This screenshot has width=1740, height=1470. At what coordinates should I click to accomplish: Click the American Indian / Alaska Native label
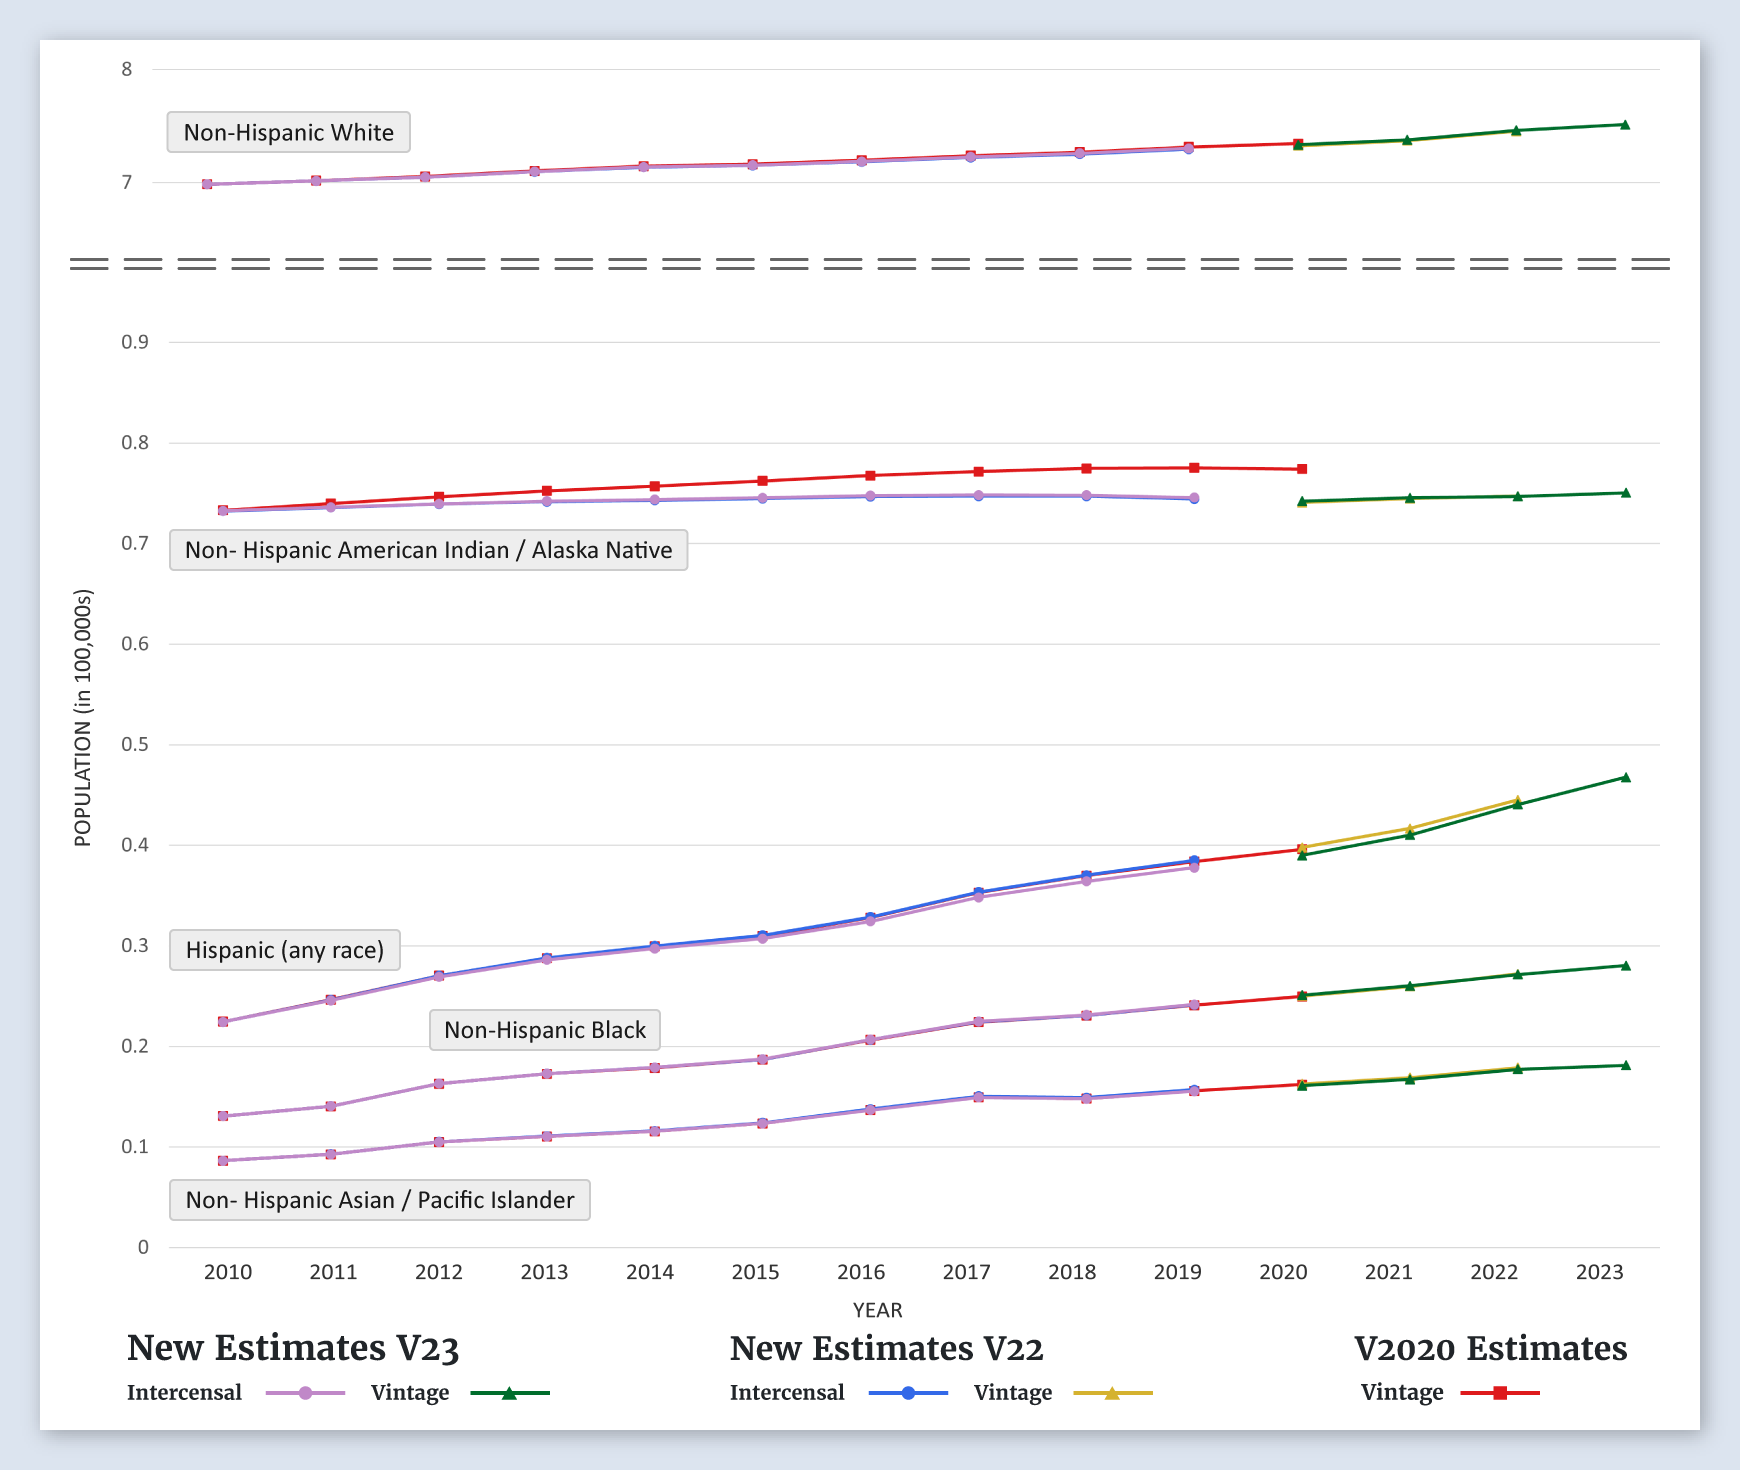pyautogui.click(x=428, y=550)
